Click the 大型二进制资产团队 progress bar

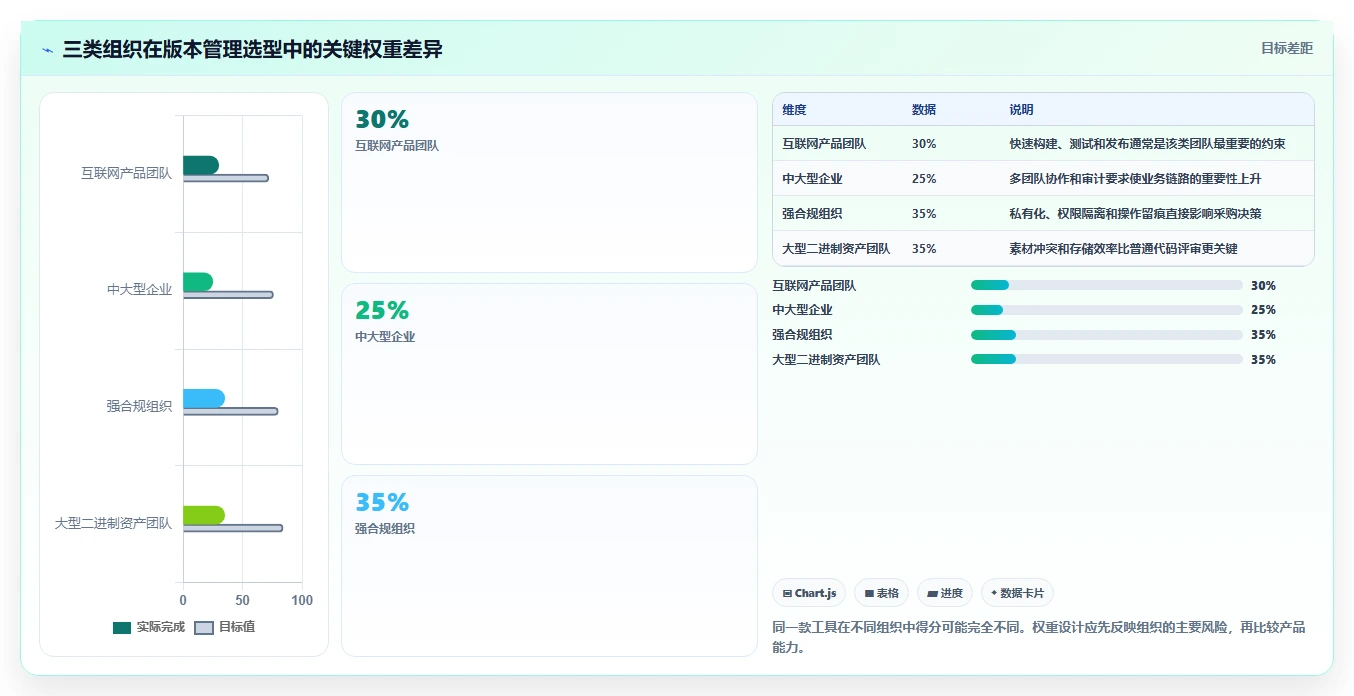click(x=1107, y=359)
